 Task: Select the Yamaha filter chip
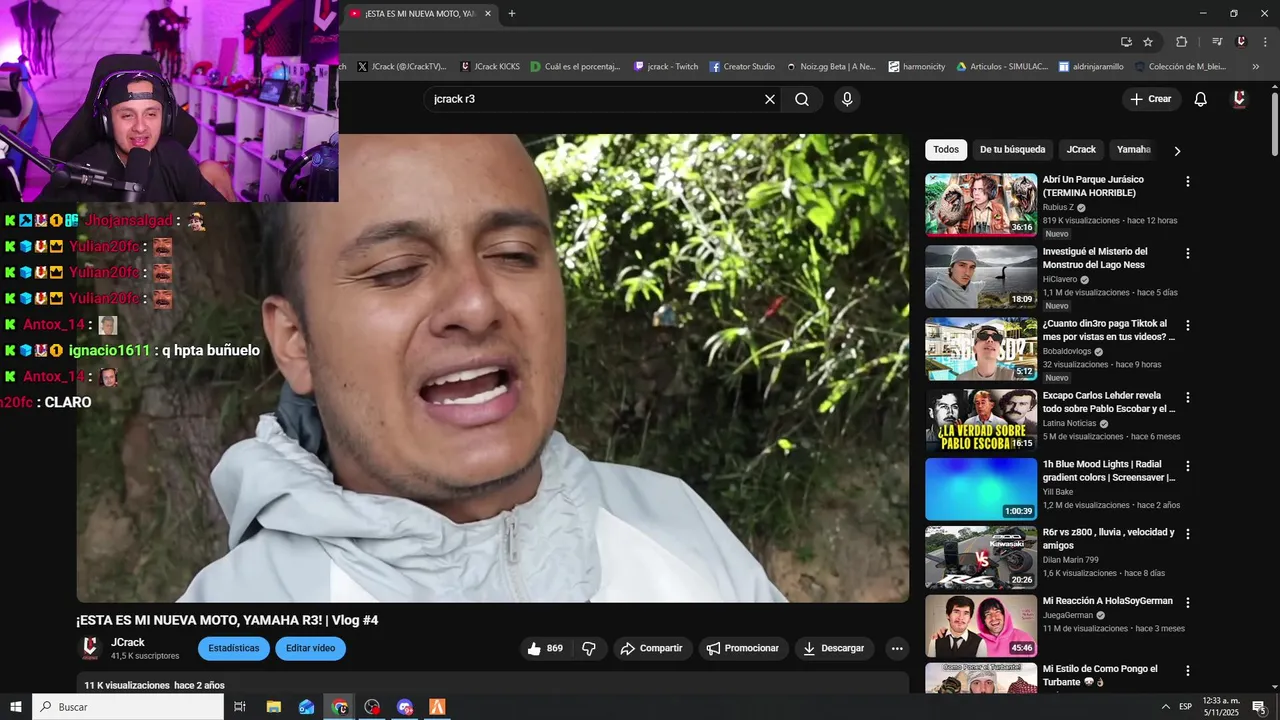pos(1134,150)
